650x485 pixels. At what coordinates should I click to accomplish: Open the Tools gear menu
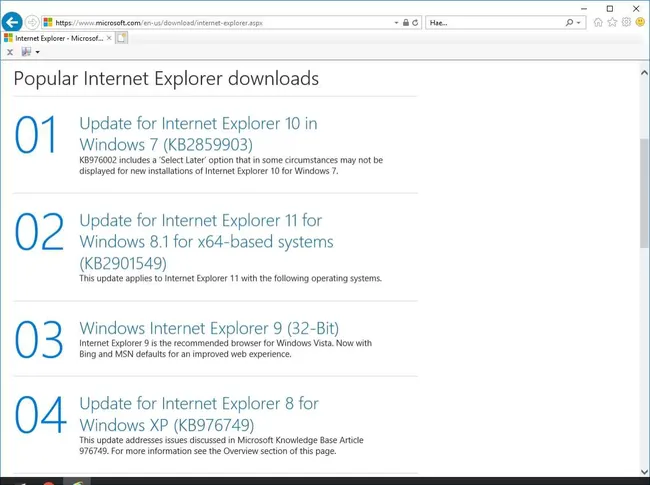[626, 22]
